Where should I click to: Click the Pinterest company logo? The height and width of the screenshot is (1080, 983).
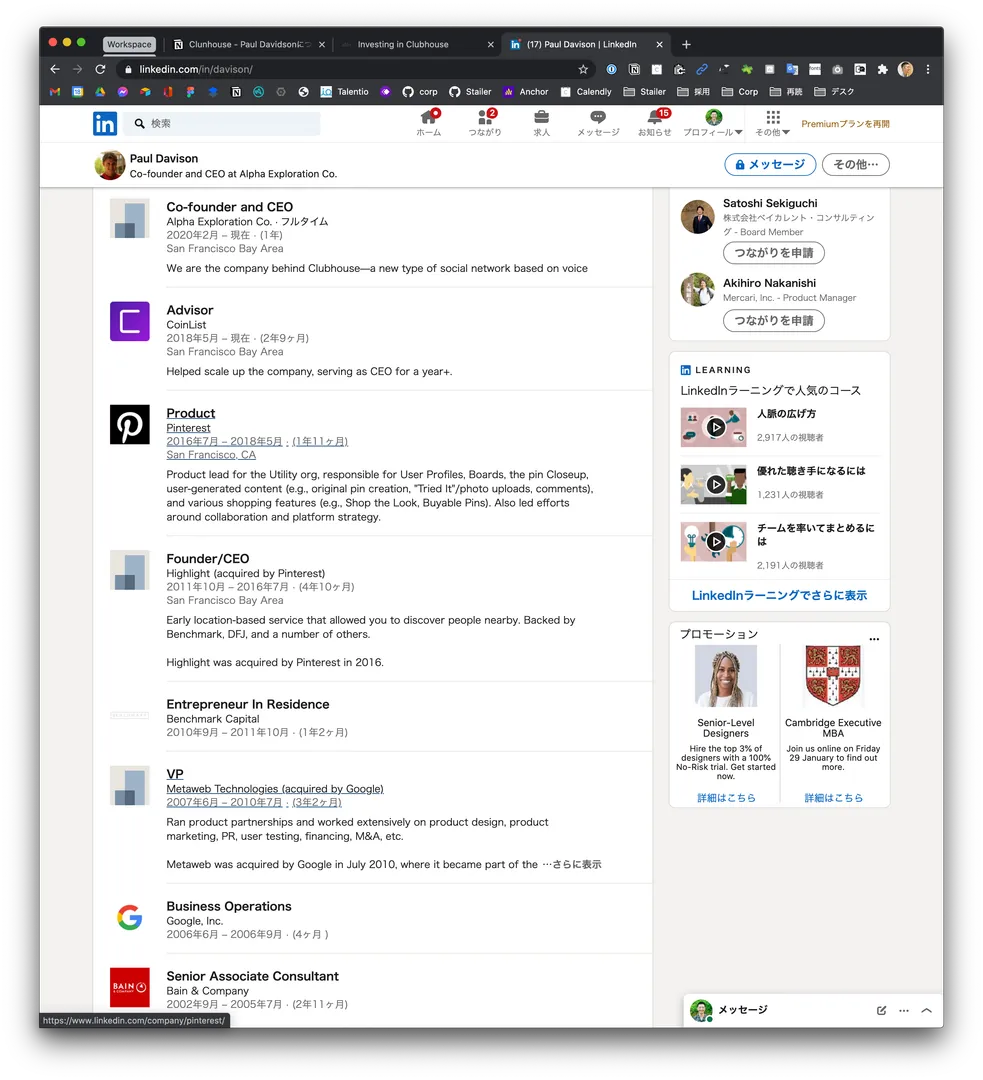130,425
